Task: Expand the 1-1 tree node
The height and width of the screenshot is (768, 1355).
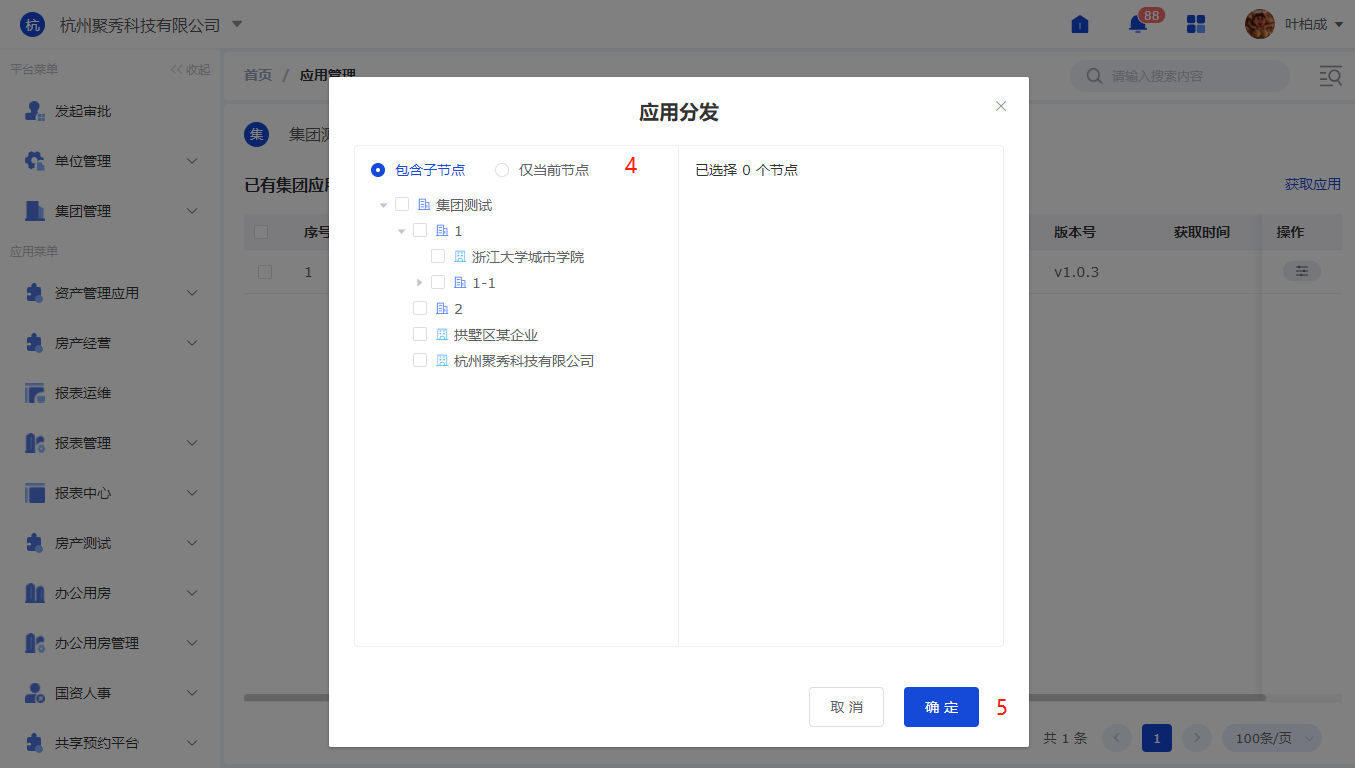Action: tap(419, 283)
